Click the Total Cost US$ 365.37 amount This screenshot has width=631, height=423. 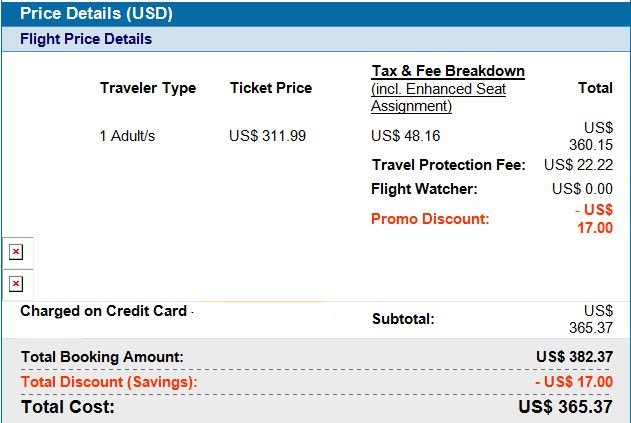tap(565, 406)
